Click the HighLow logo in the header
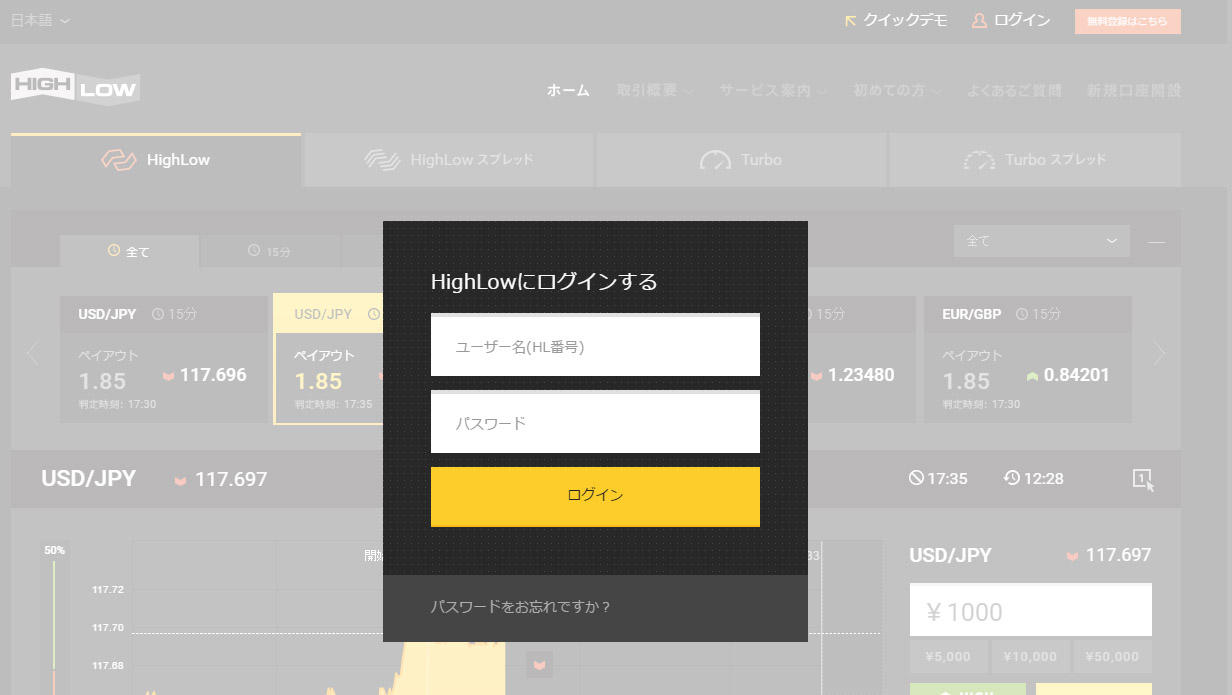Image resolution: width=1232 pixels, height=695 pixels. [75, 88]
